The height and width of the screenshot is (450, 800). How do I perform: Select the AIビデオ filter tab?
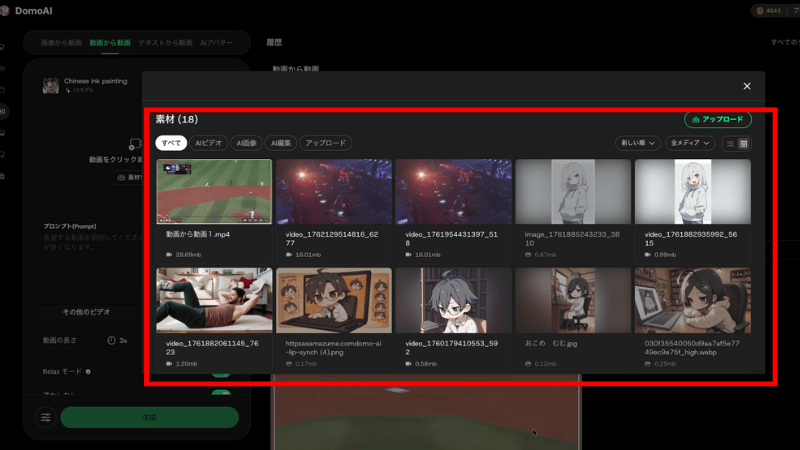click(x=210, y=143)
